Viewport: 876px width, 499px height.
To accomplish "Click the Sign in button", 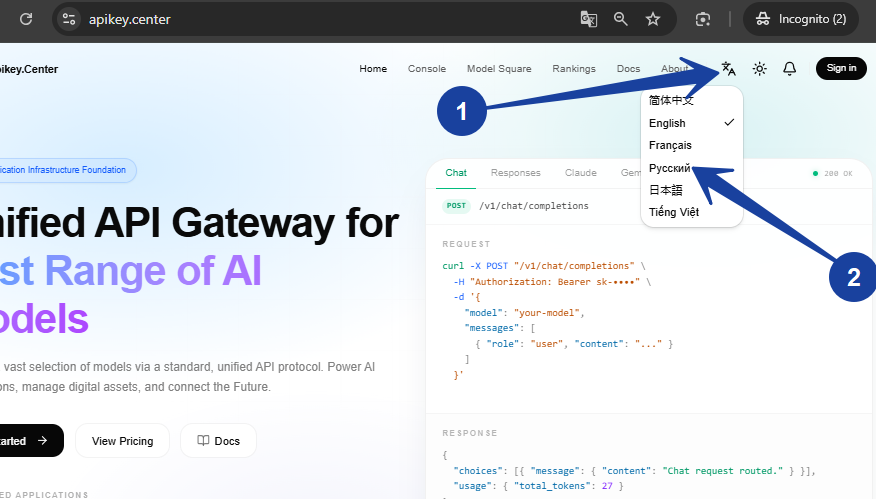I will 841,68.
